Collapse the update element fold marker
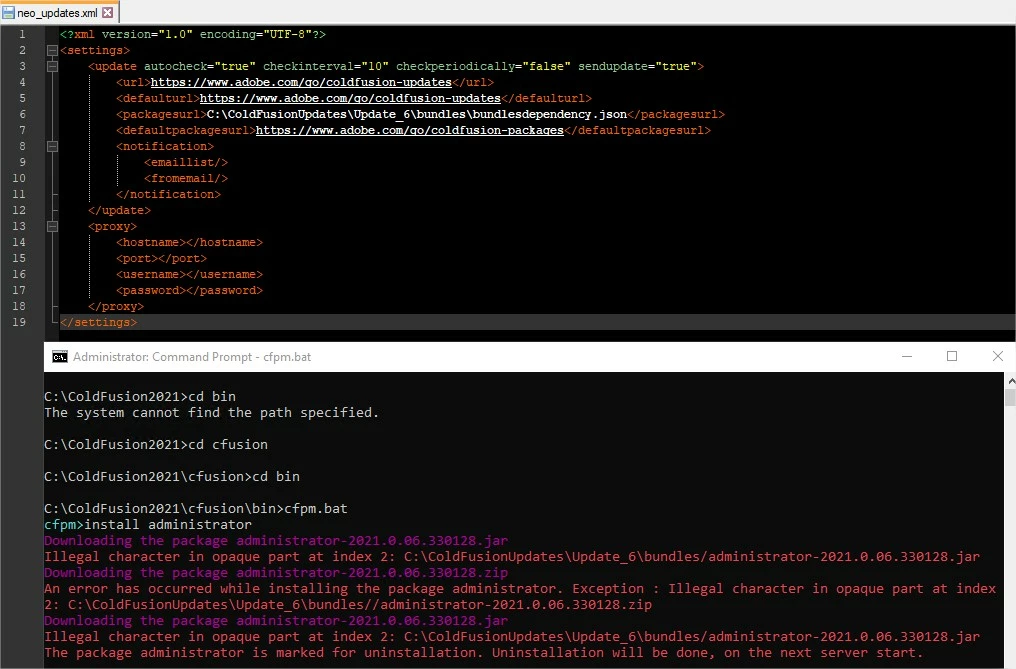1016x669 pixels. [52, 66]
